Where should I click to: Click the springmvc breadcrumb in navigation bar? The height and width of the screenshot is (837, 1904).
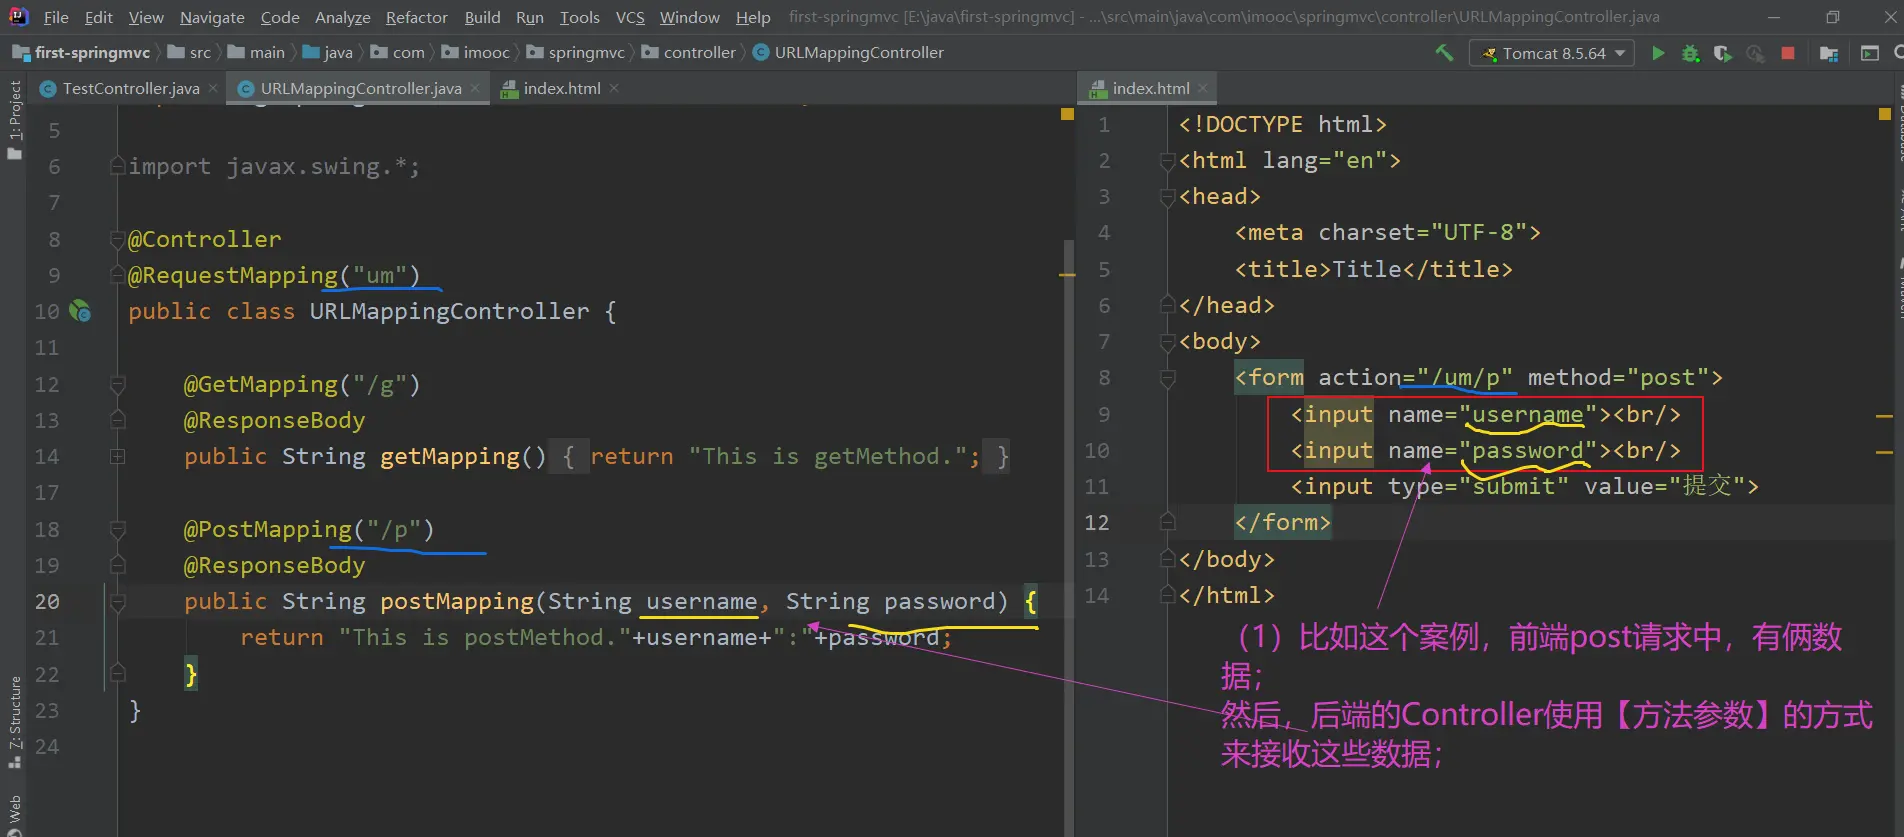(x=586, y=52)
